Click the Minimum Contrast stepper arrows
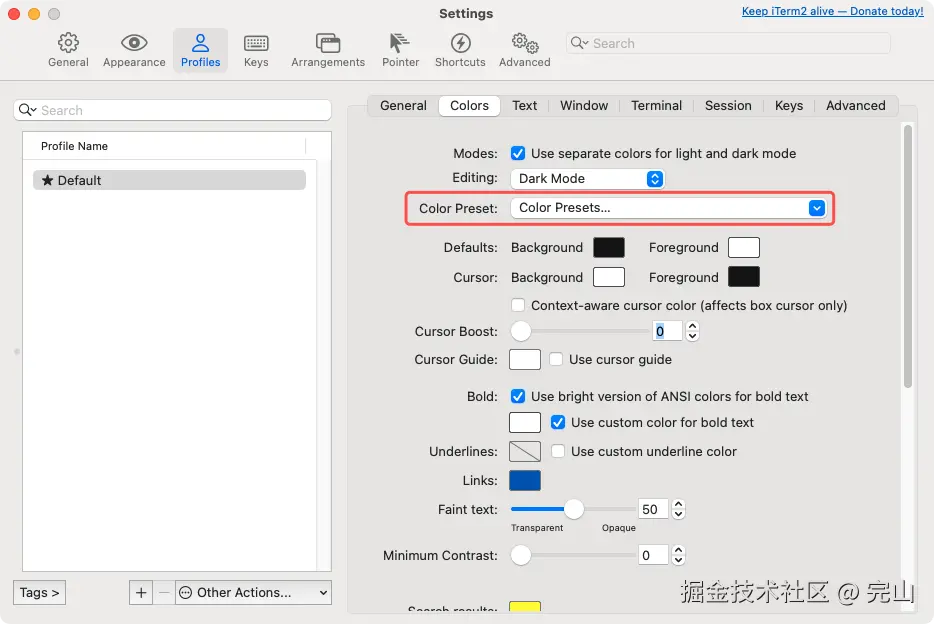 pos(678,555)
